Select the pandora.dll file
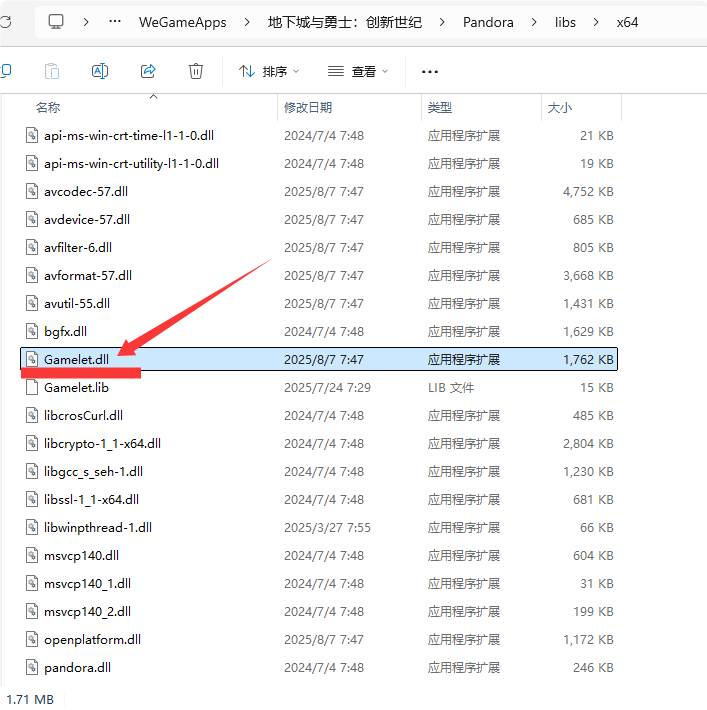707x710 pixels. point(77,668)
